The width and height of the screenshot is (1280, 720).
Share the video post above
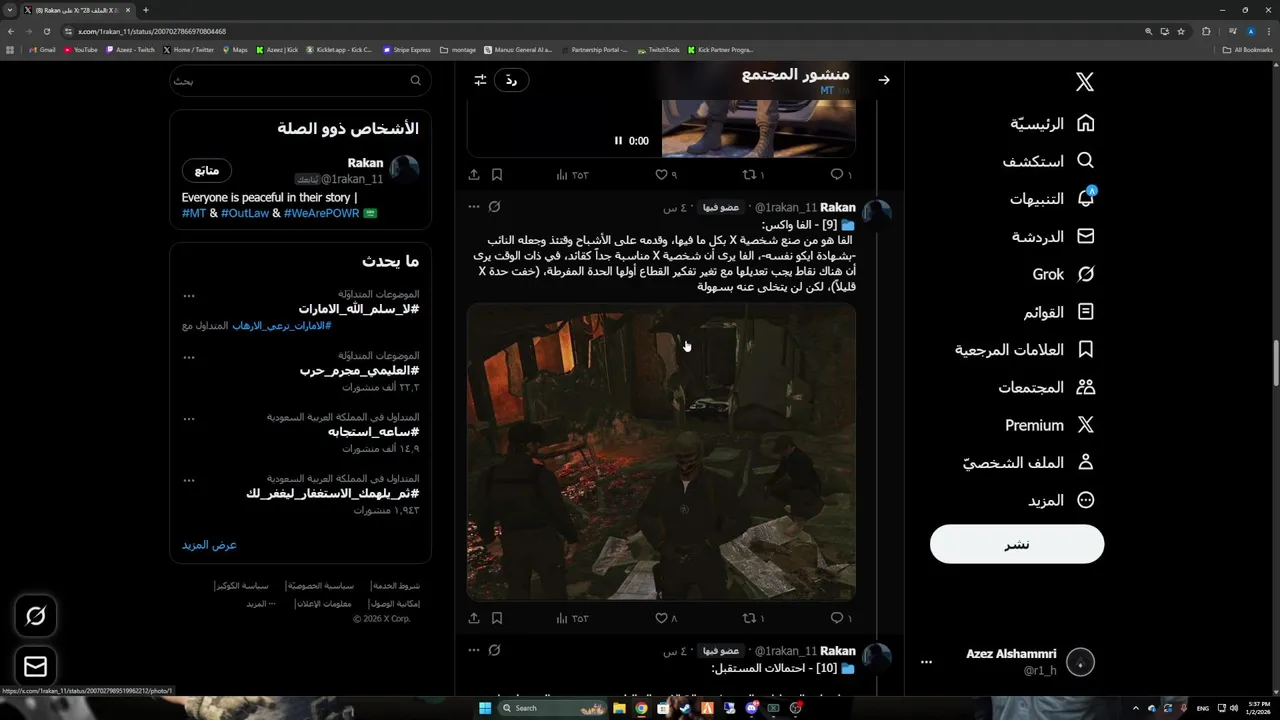point(474,175)
